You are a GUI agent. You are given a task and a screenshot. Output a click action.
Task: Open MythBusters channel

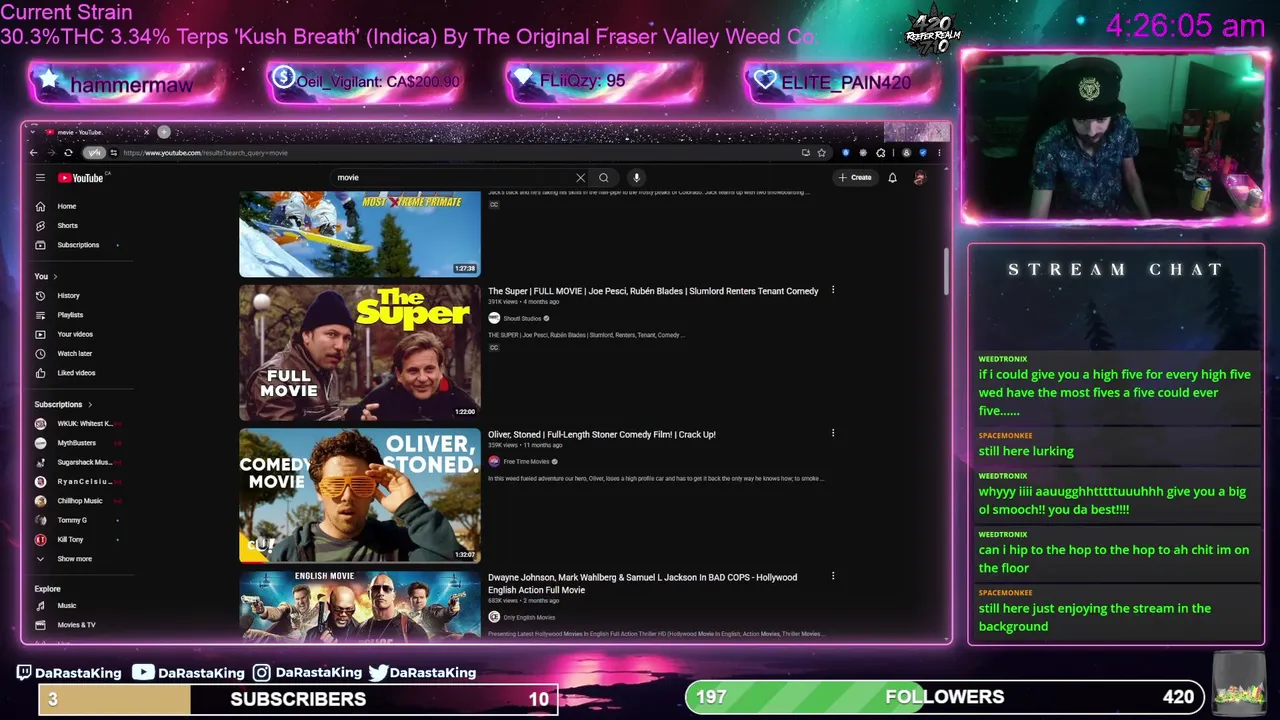pos(76,443)
